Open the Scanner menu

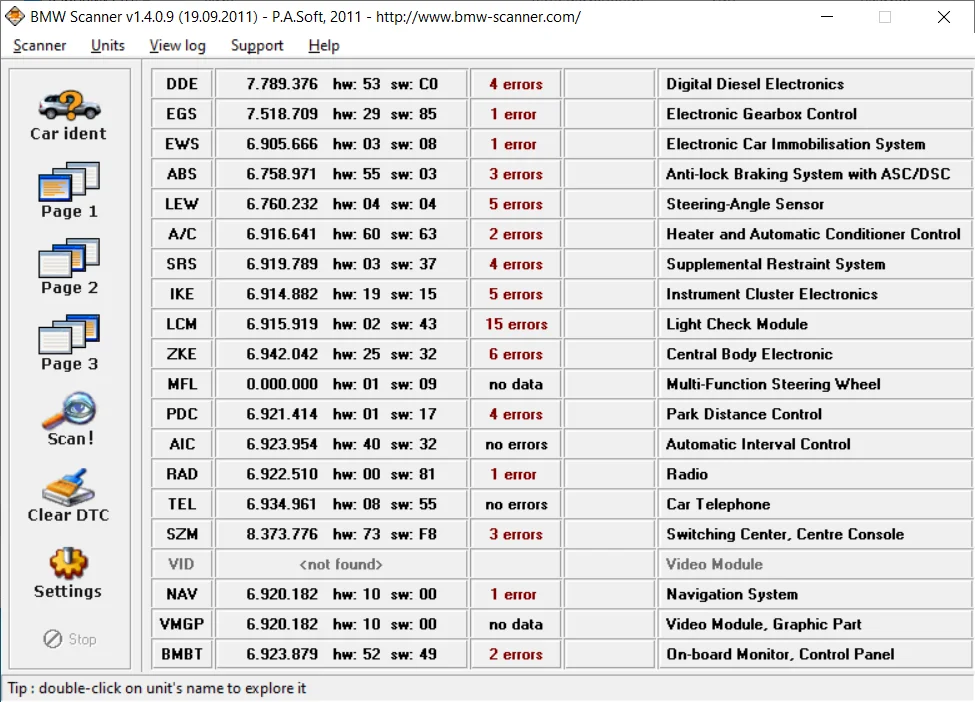(40, 45)
